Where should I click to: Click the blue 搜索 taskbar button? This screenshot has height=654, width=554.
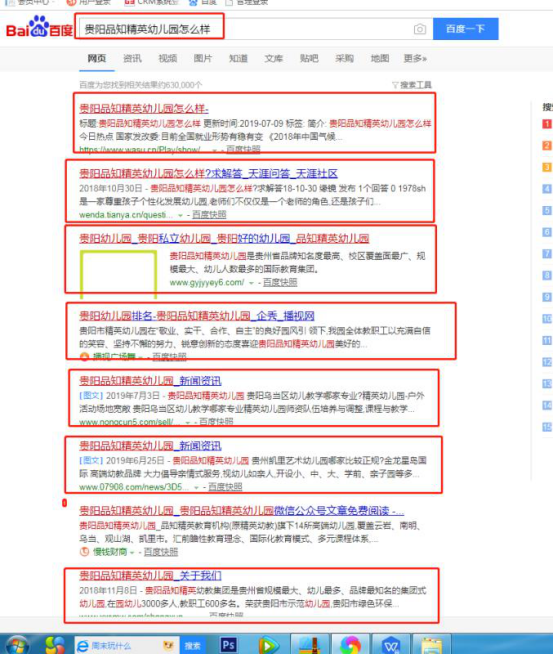point(192,646)
